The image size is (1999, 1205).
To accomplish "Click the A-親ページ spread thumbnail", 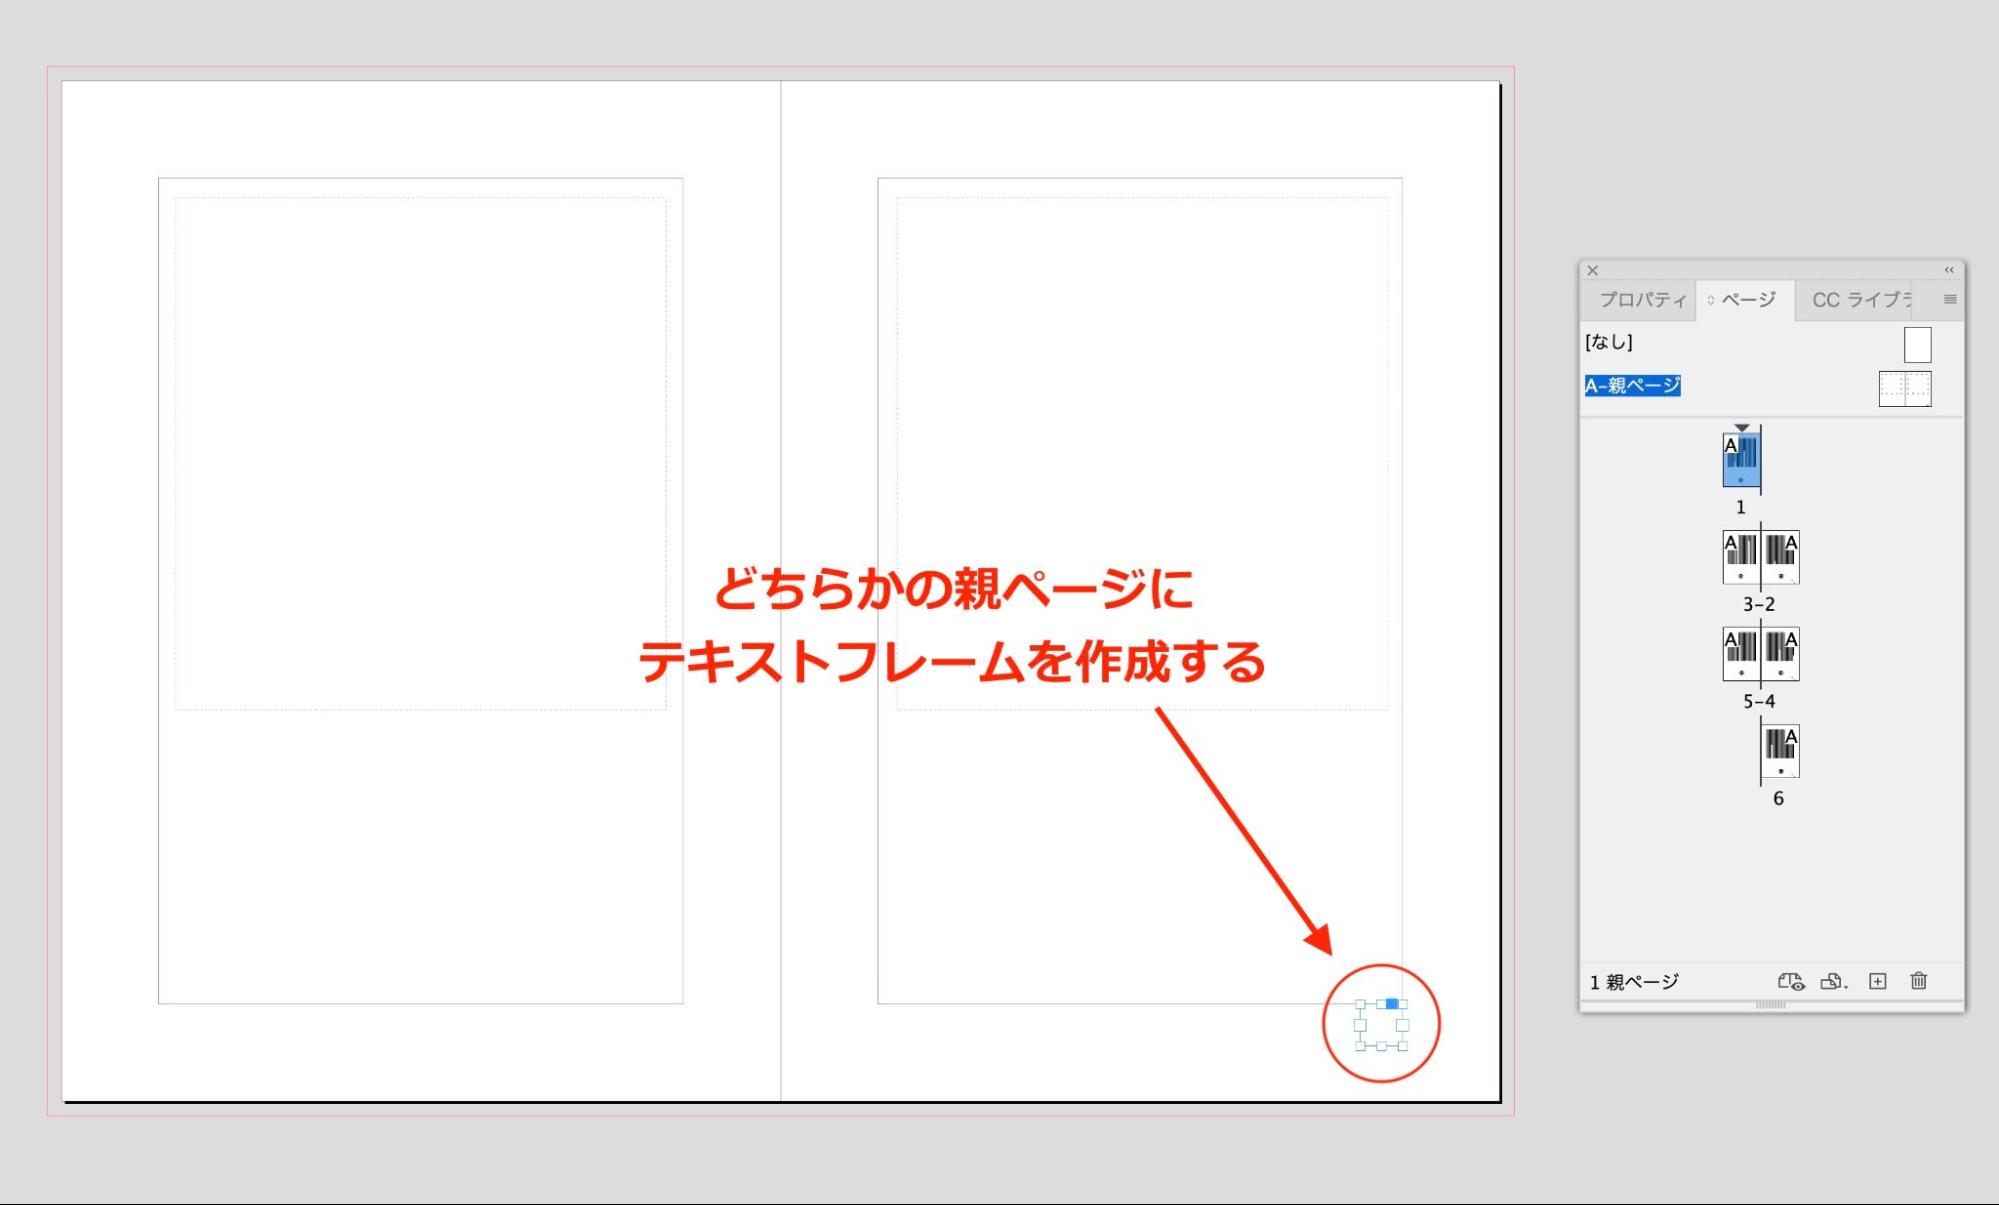I will 1905,389.
